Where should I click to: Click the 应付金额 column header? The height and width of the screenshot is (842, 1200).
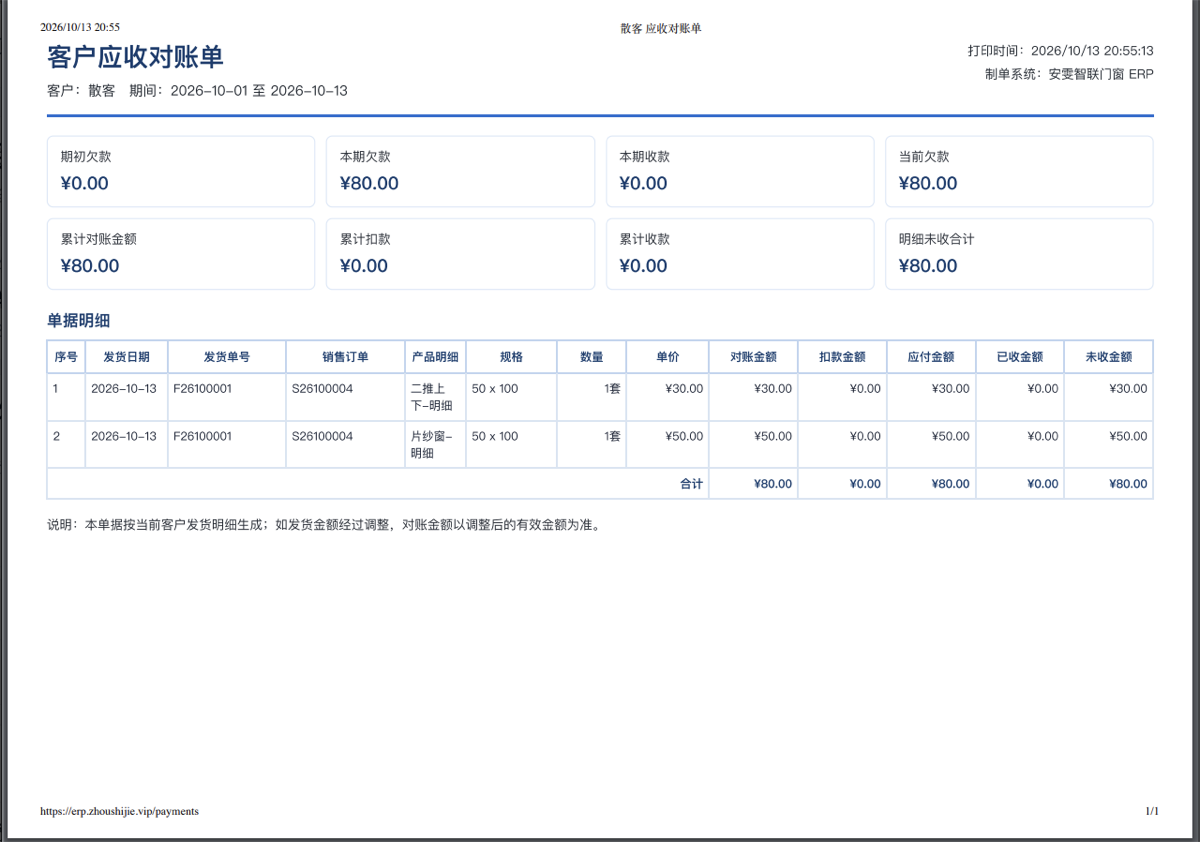pos(931,357)
